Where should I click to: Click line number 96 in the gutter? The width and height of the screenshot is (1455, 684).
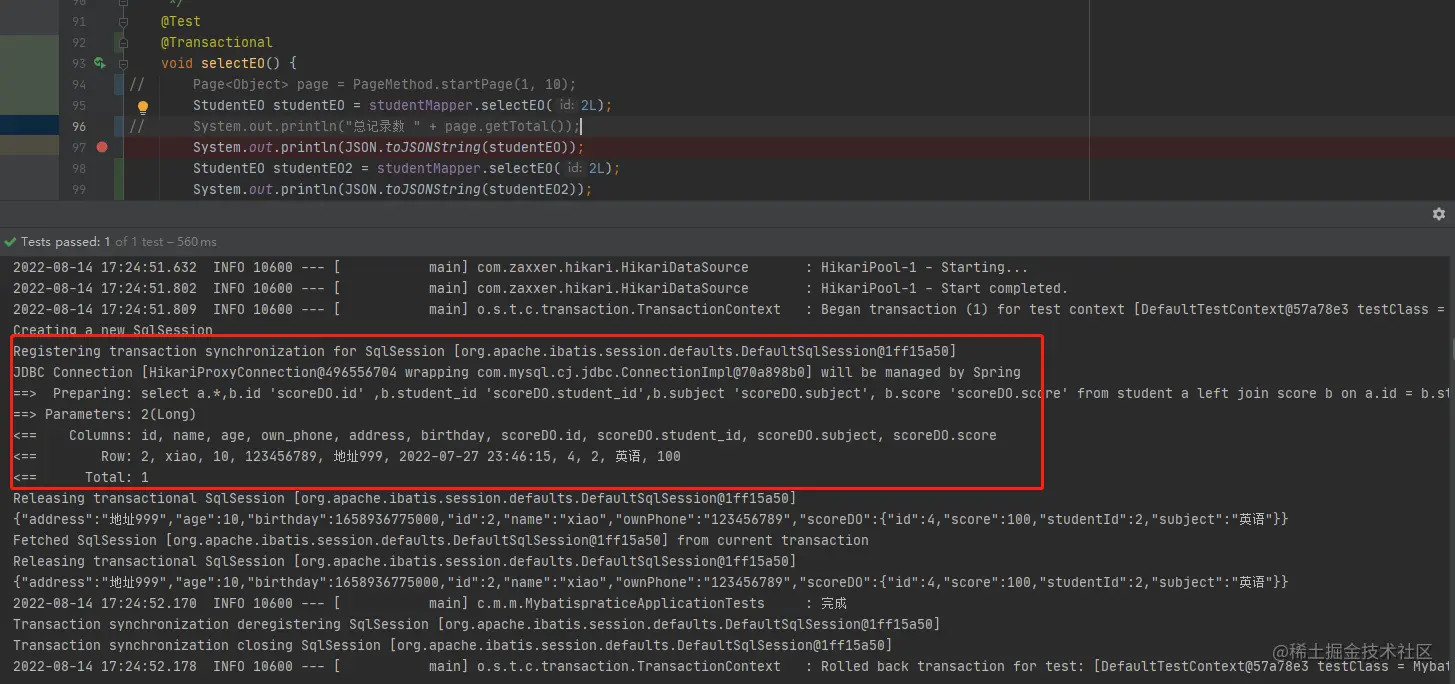point(80,126)
